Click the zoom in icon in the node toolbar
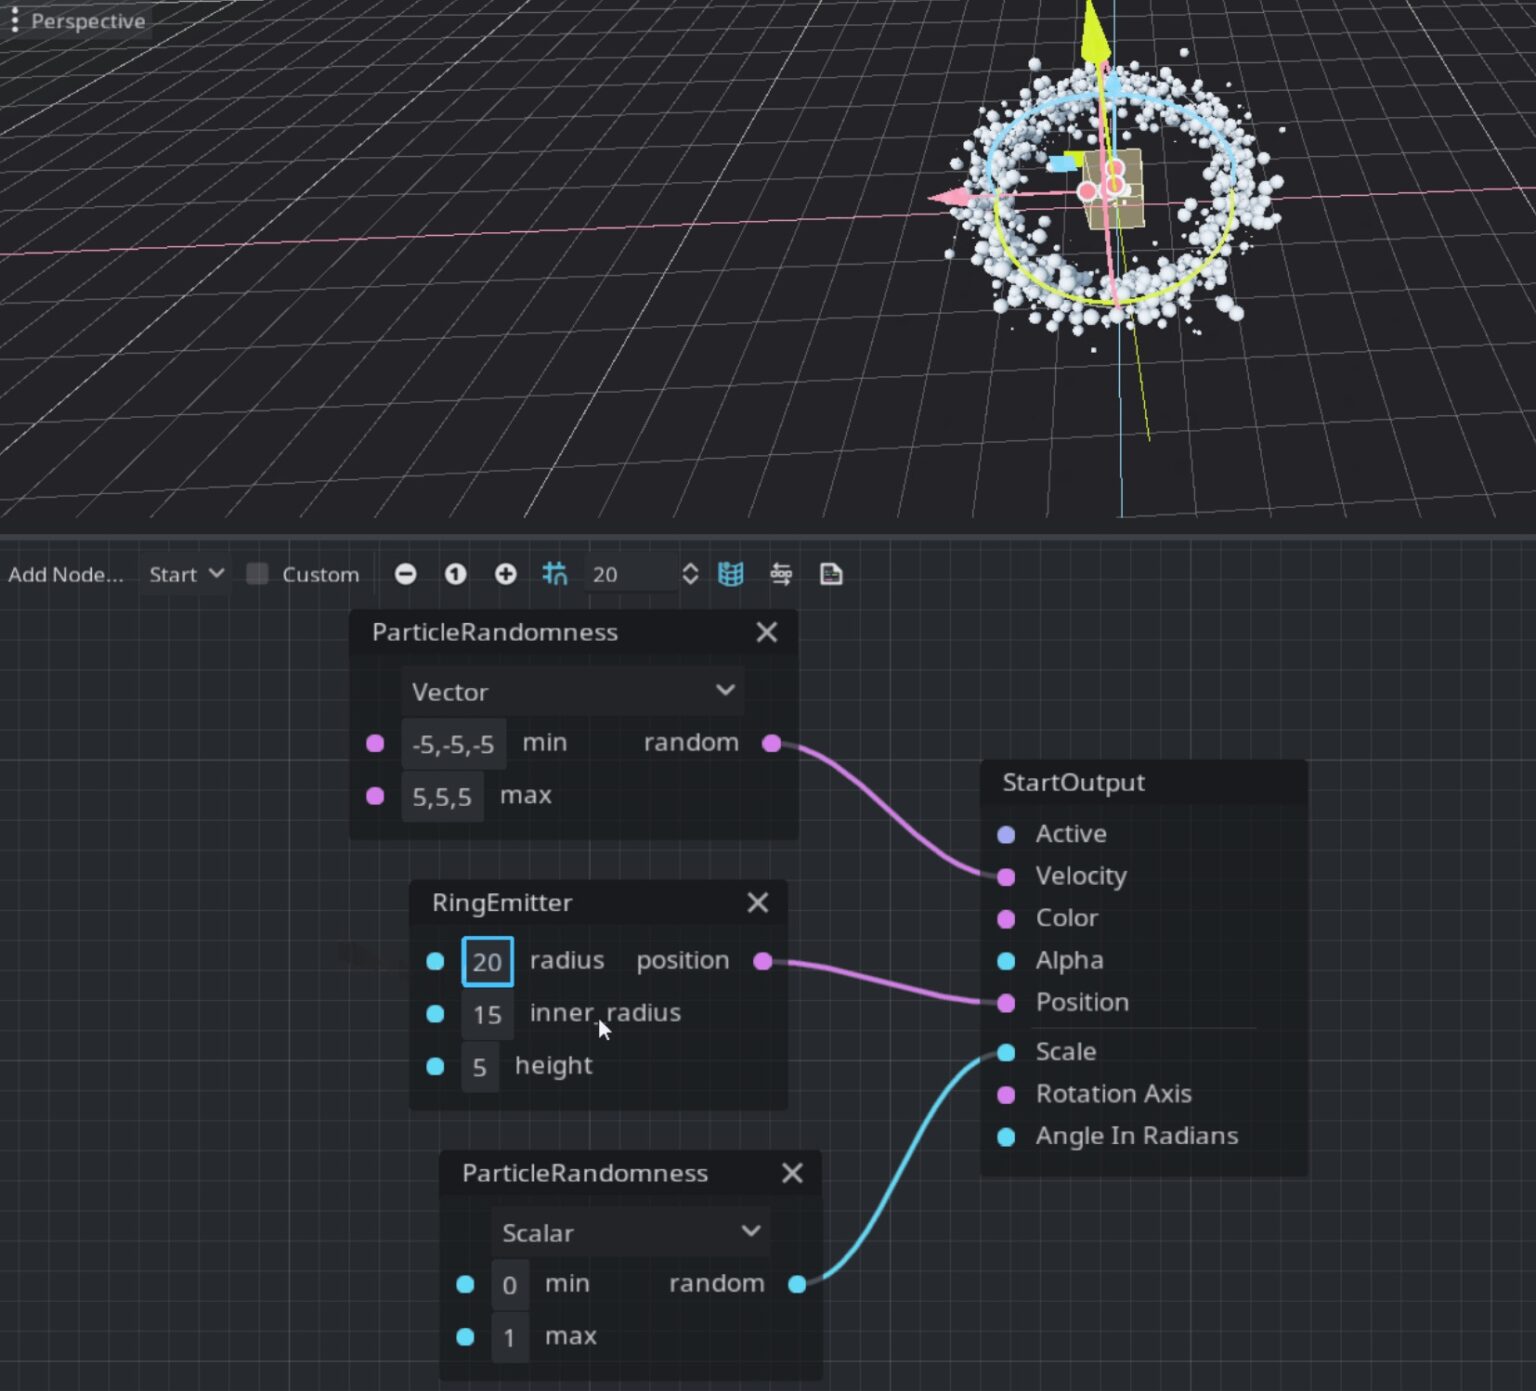This screenshot has height=1391, width=1536. coord(506,574)
